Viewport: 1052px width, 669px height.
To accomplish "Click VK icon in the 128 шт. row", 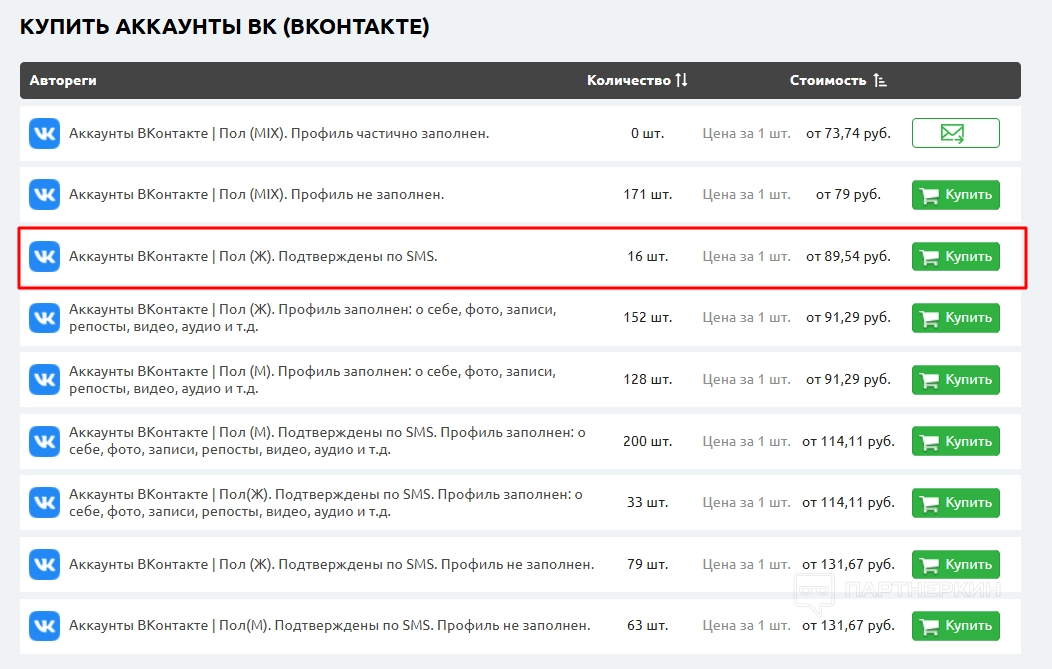I will coord(44,379).
